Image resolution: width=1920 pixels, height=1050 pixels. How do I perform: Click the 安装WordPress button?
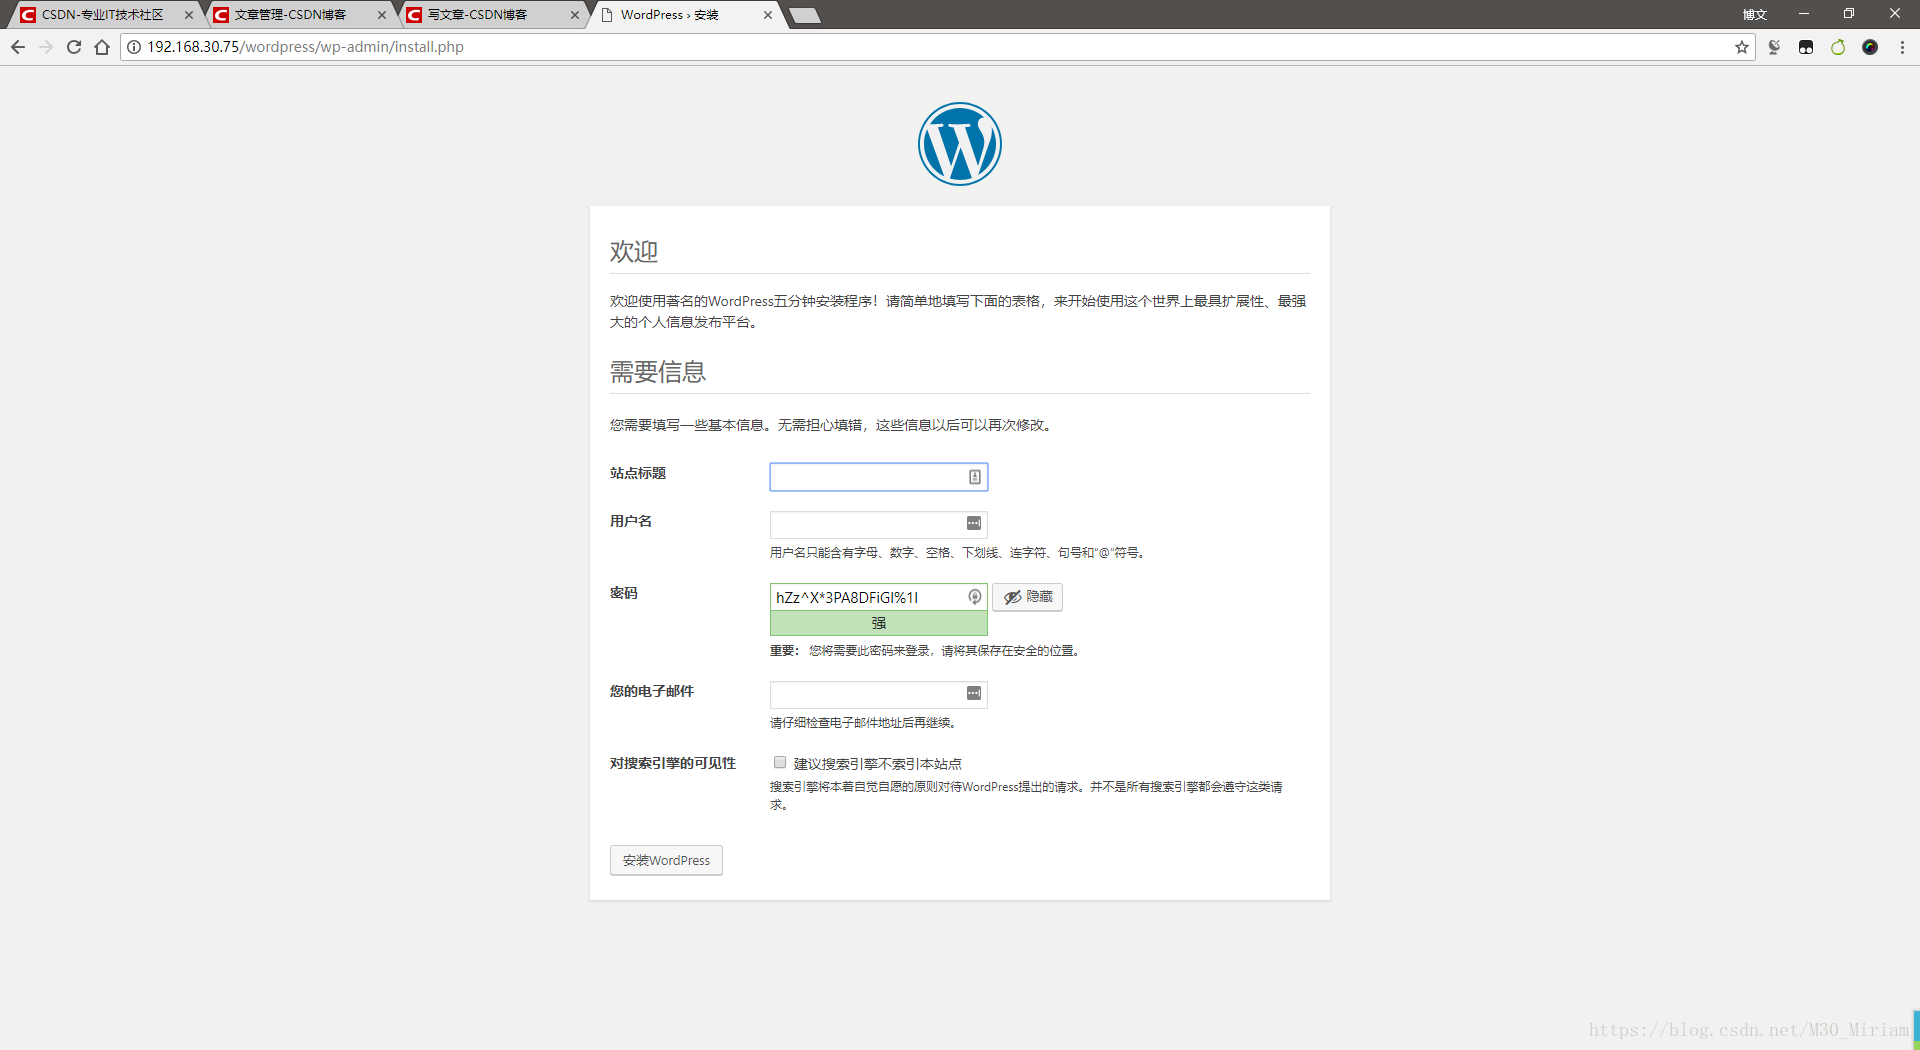[666, 860]
